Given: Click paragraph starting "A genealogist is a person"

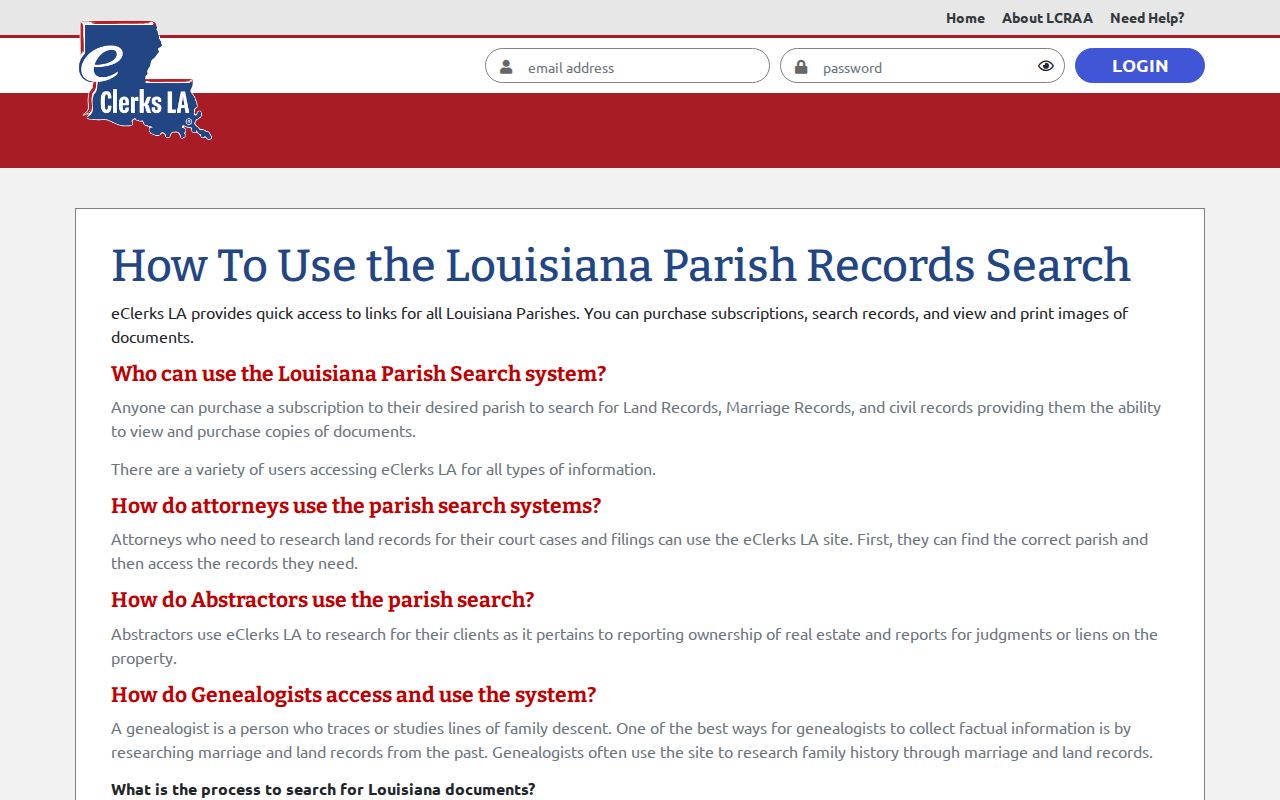Looking at the screenshot, I should 632,740.
